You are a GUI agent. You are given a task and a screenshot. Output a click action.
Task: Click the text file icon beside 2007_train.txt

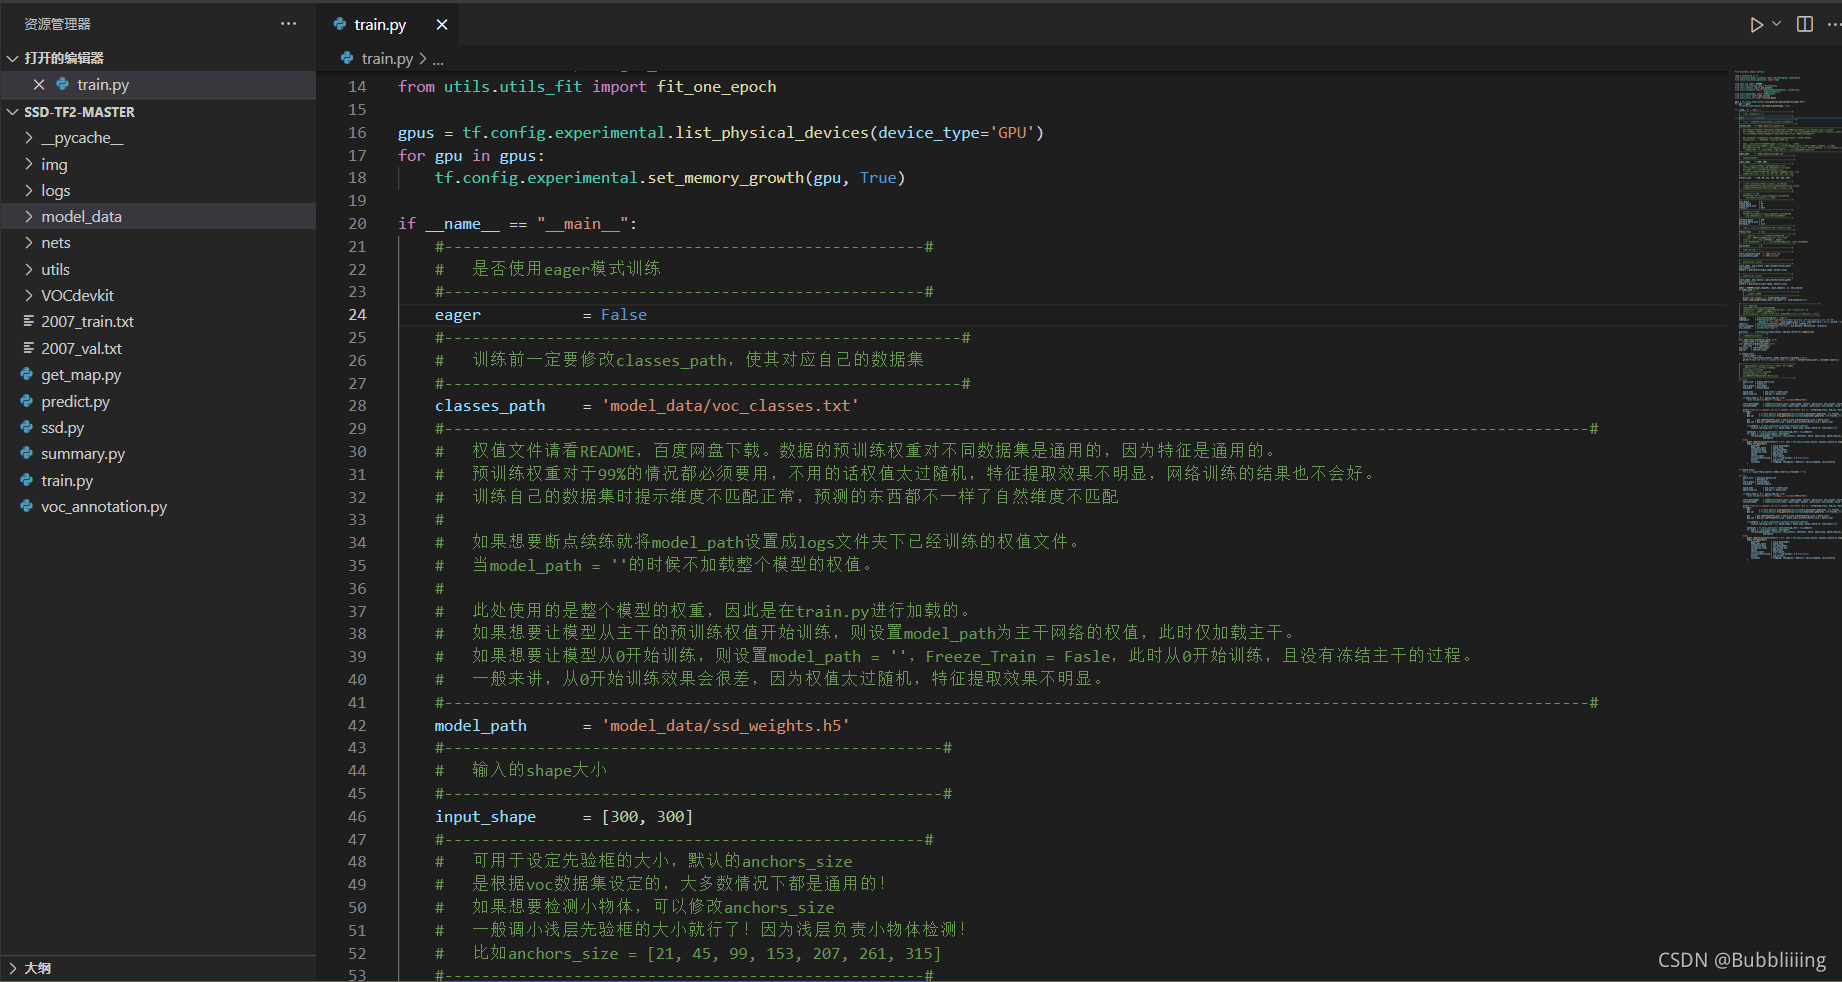(x=28, y=321)
